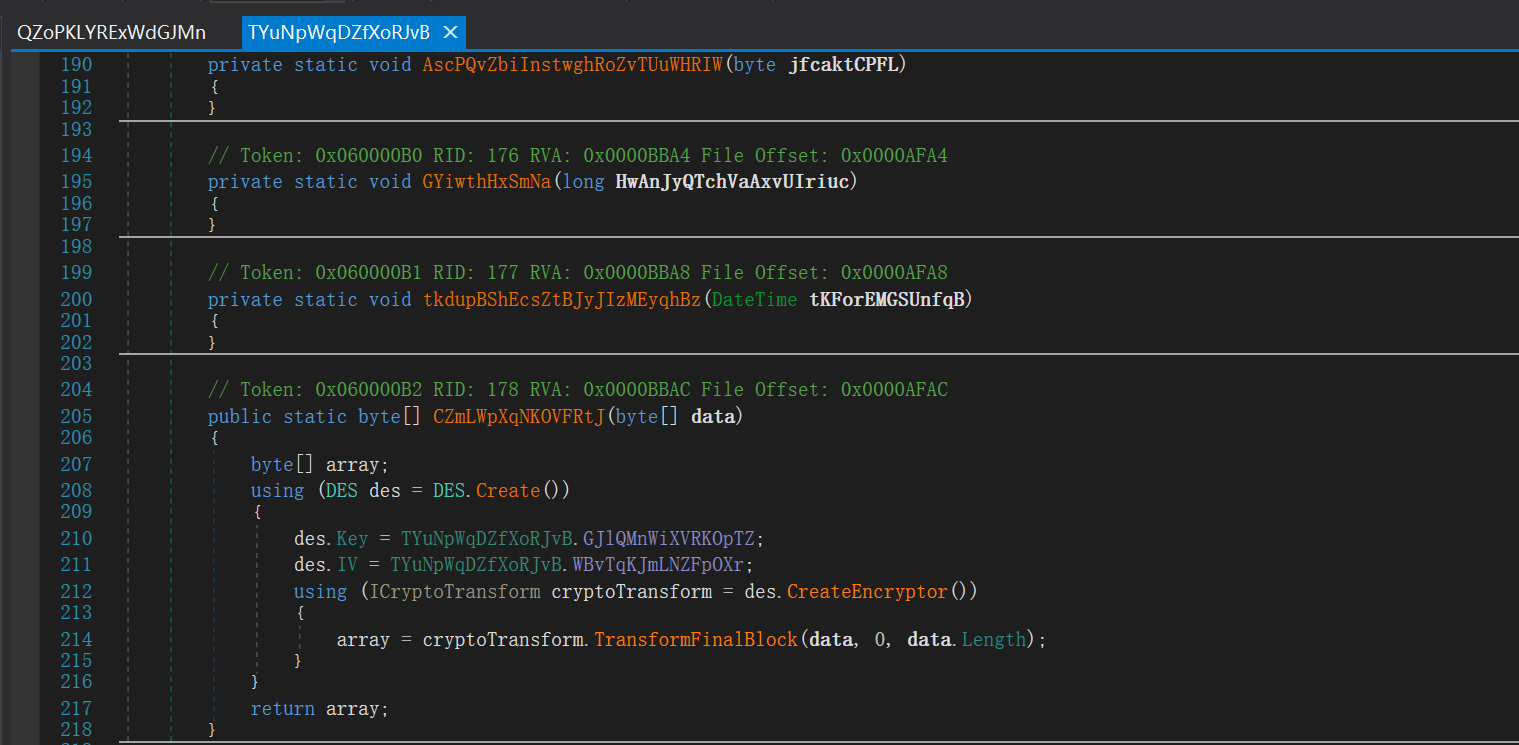Open the AscPQvZbiInstwghRoZvTUuWHRIW method definition
The height and width of the screenshot is (745, 1519).
pyautogui.click(x=572, y=65)
